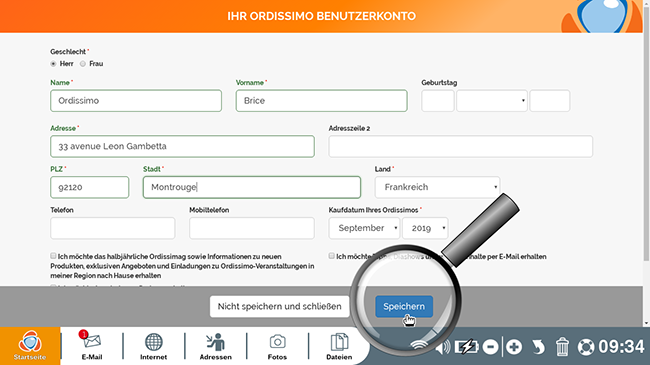The height and width of the screenshot is (365, 650).
Task: Click the Name field containing Ordissimo
Action: [136, 101]
